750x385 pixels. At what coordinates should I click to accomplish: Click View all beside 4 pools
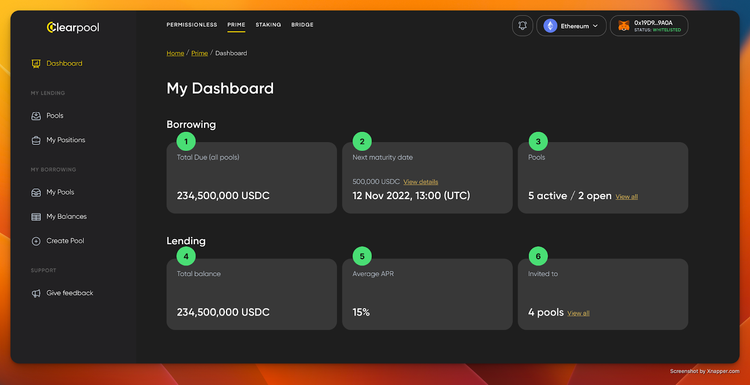point(578,313)
